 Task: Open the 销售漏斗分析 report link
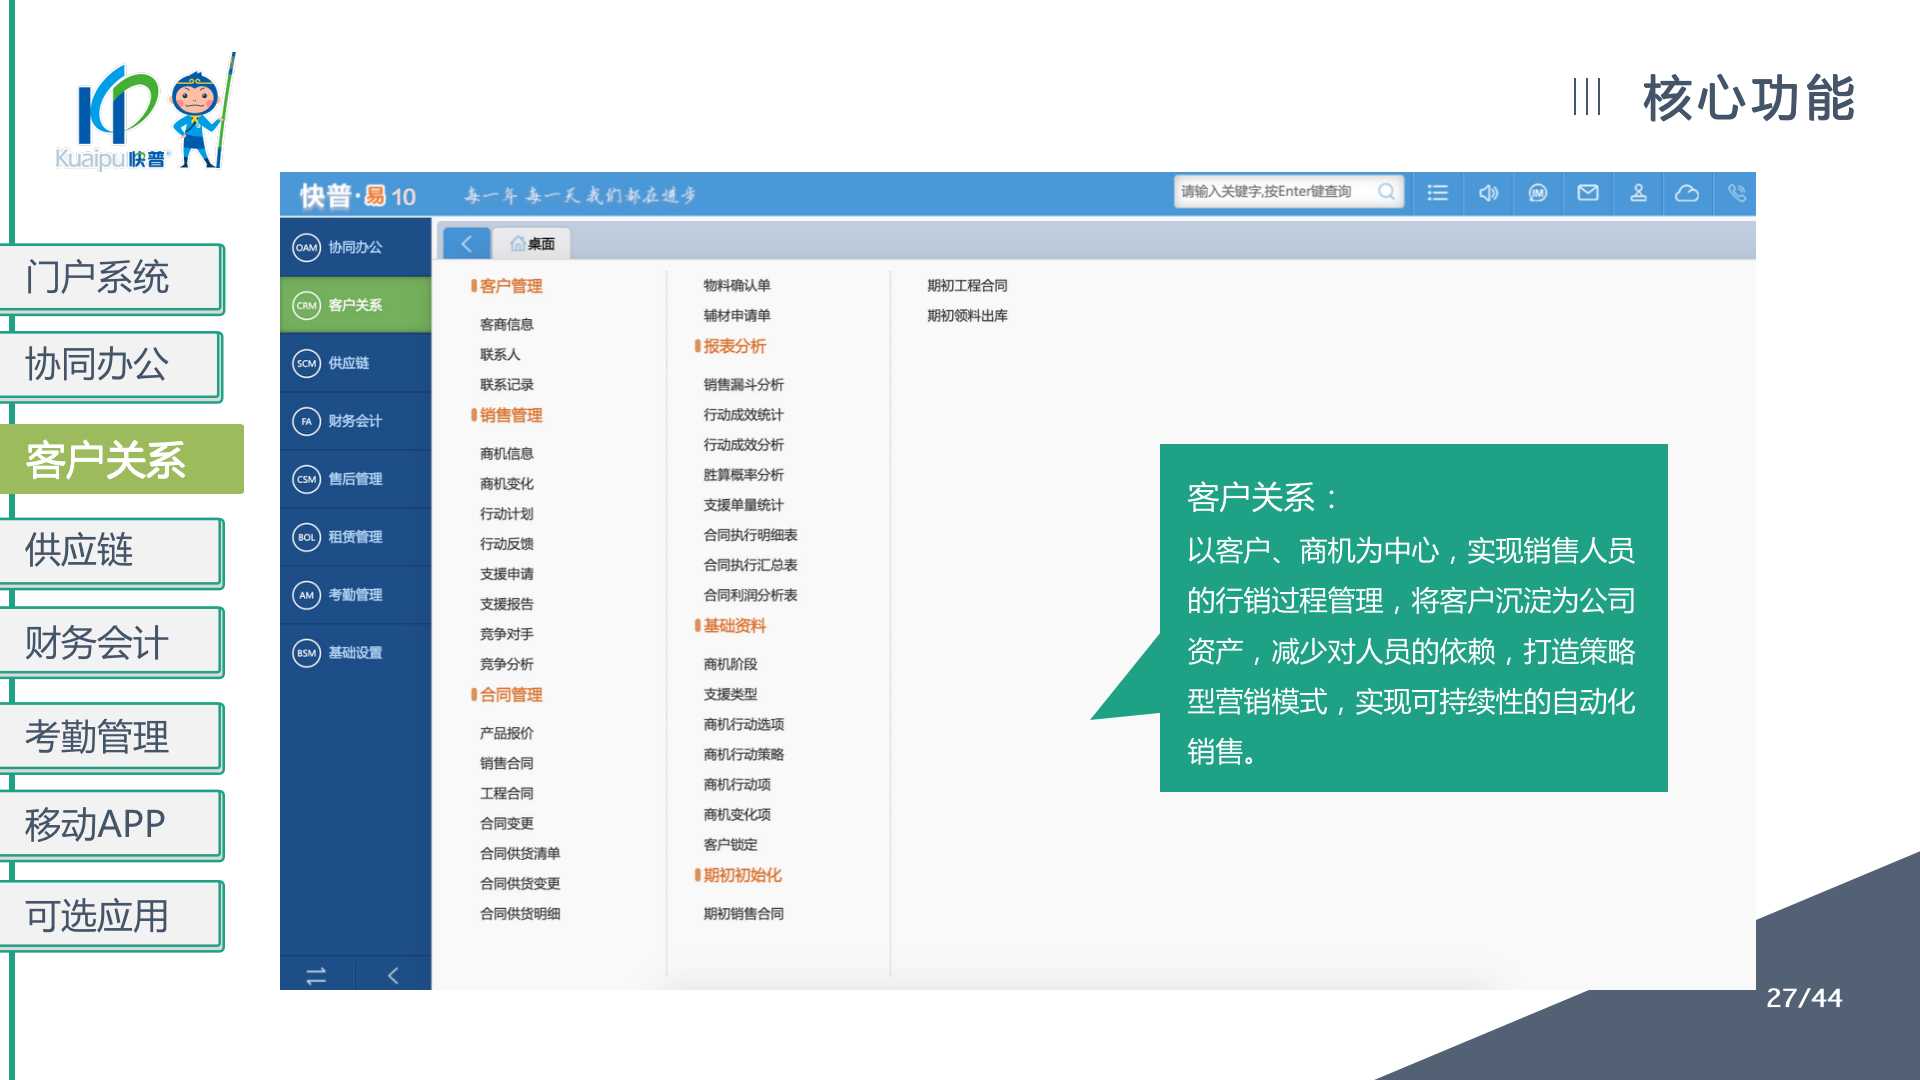tap(743, 384)
